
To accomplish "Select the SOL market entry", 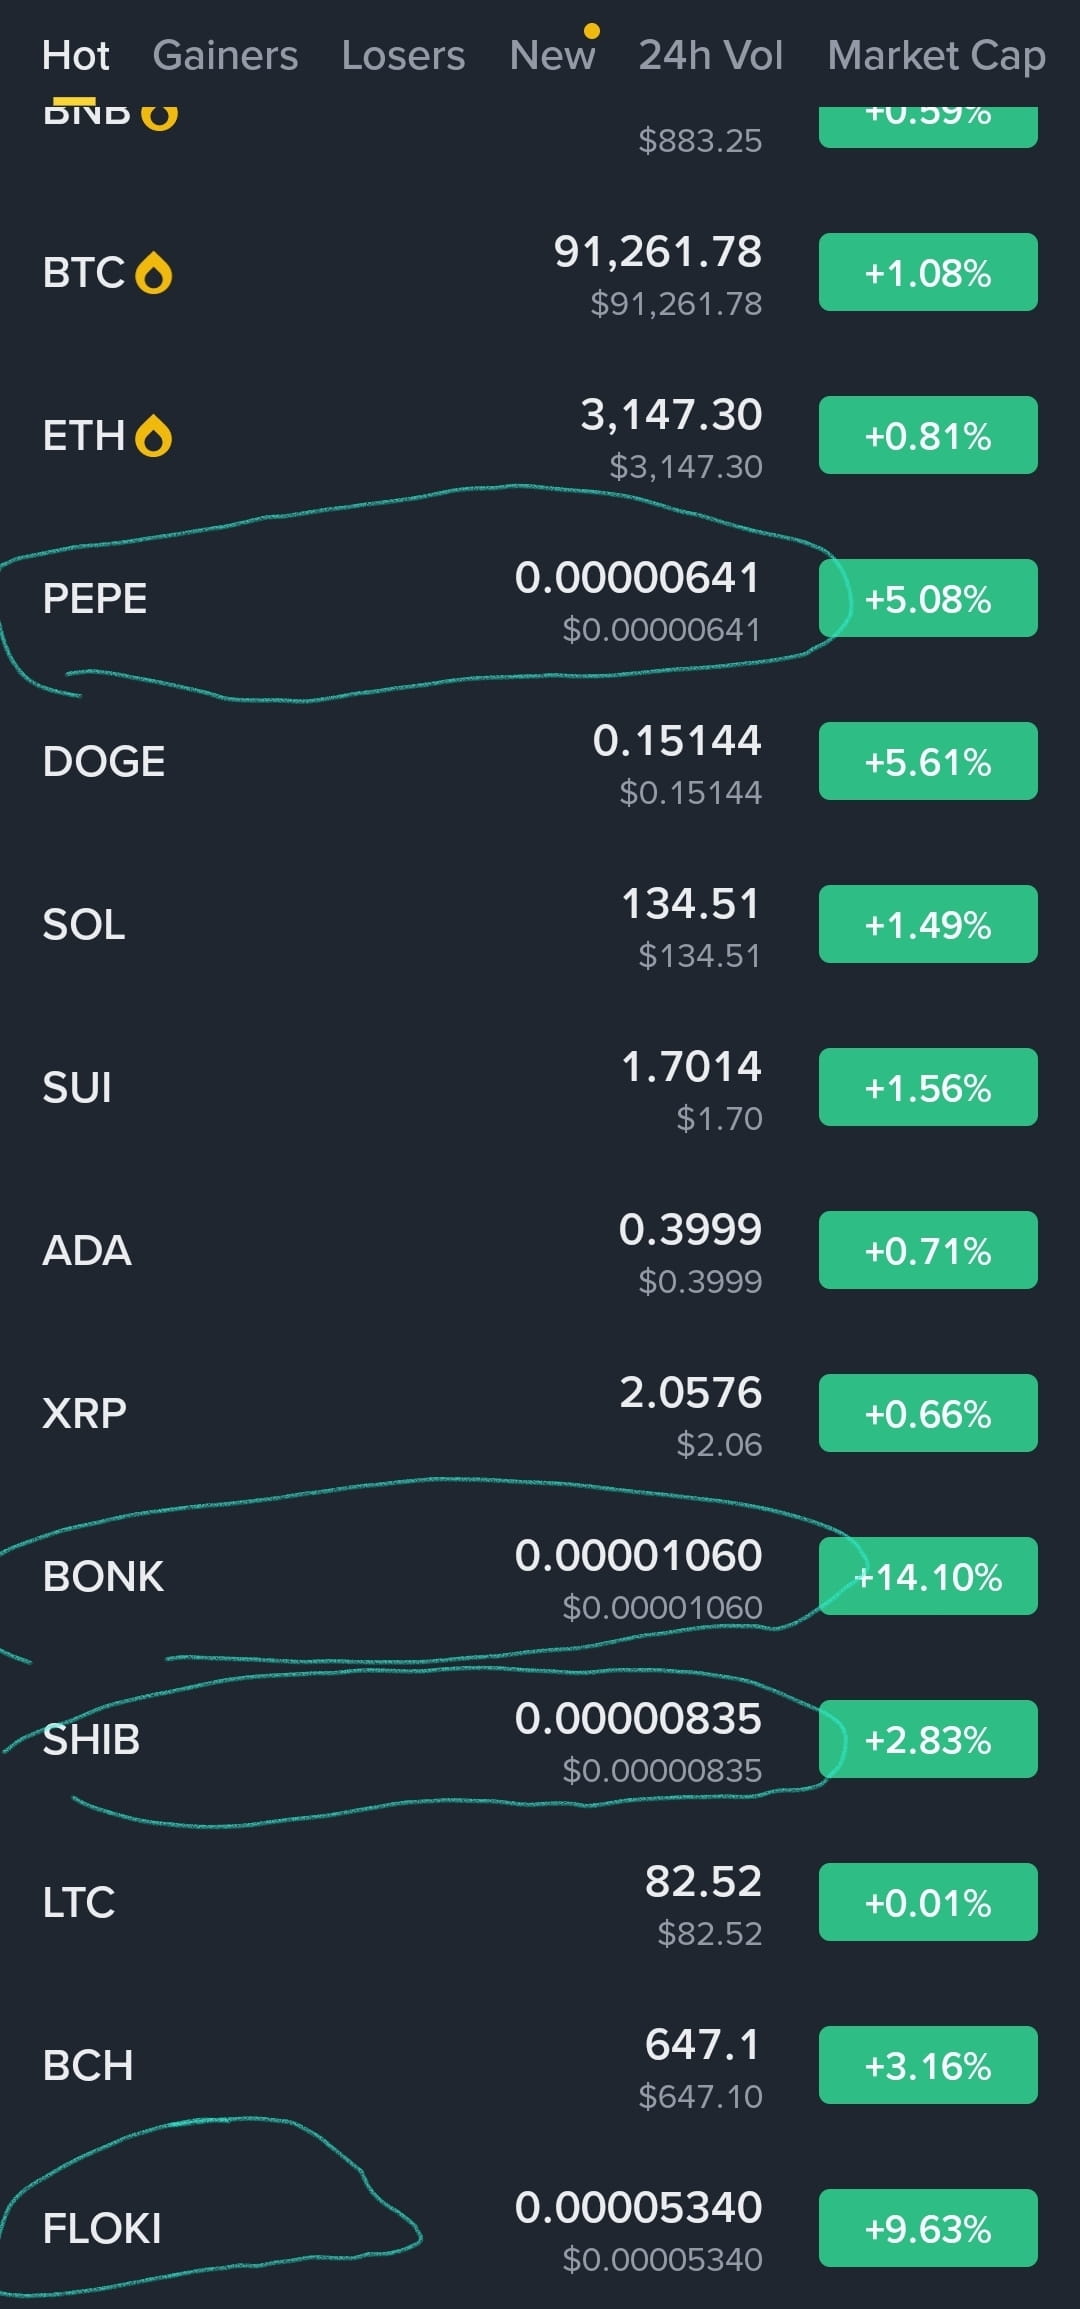I will (x=84, y=925).
